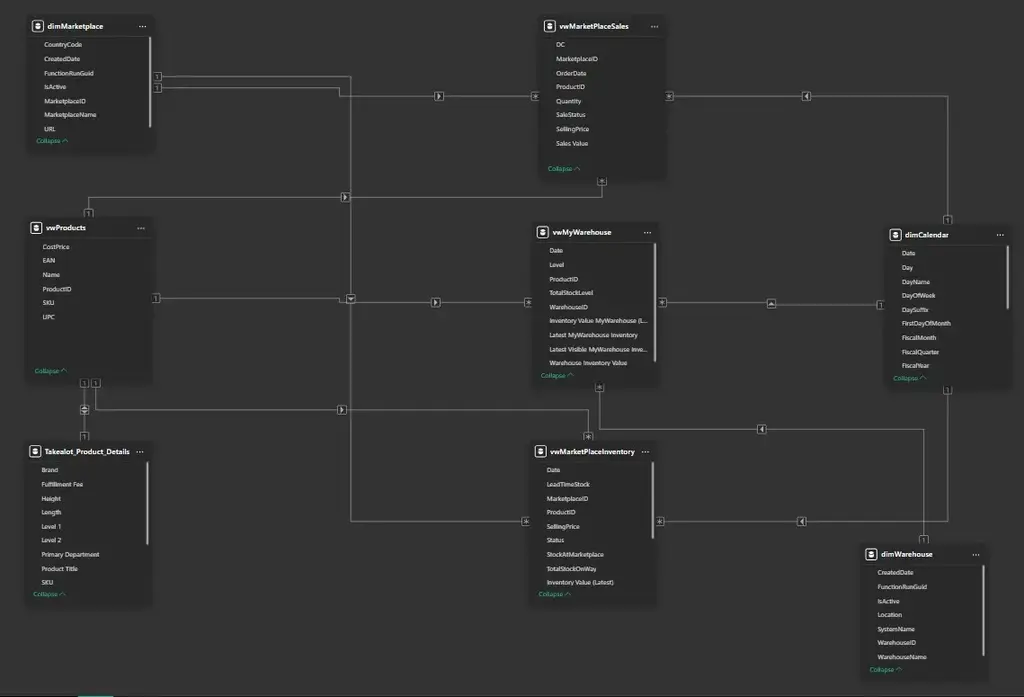Viewport: 1024px width, 697px height.
Task: Collapse the vwProducts table card
Action: coord(51,371)
